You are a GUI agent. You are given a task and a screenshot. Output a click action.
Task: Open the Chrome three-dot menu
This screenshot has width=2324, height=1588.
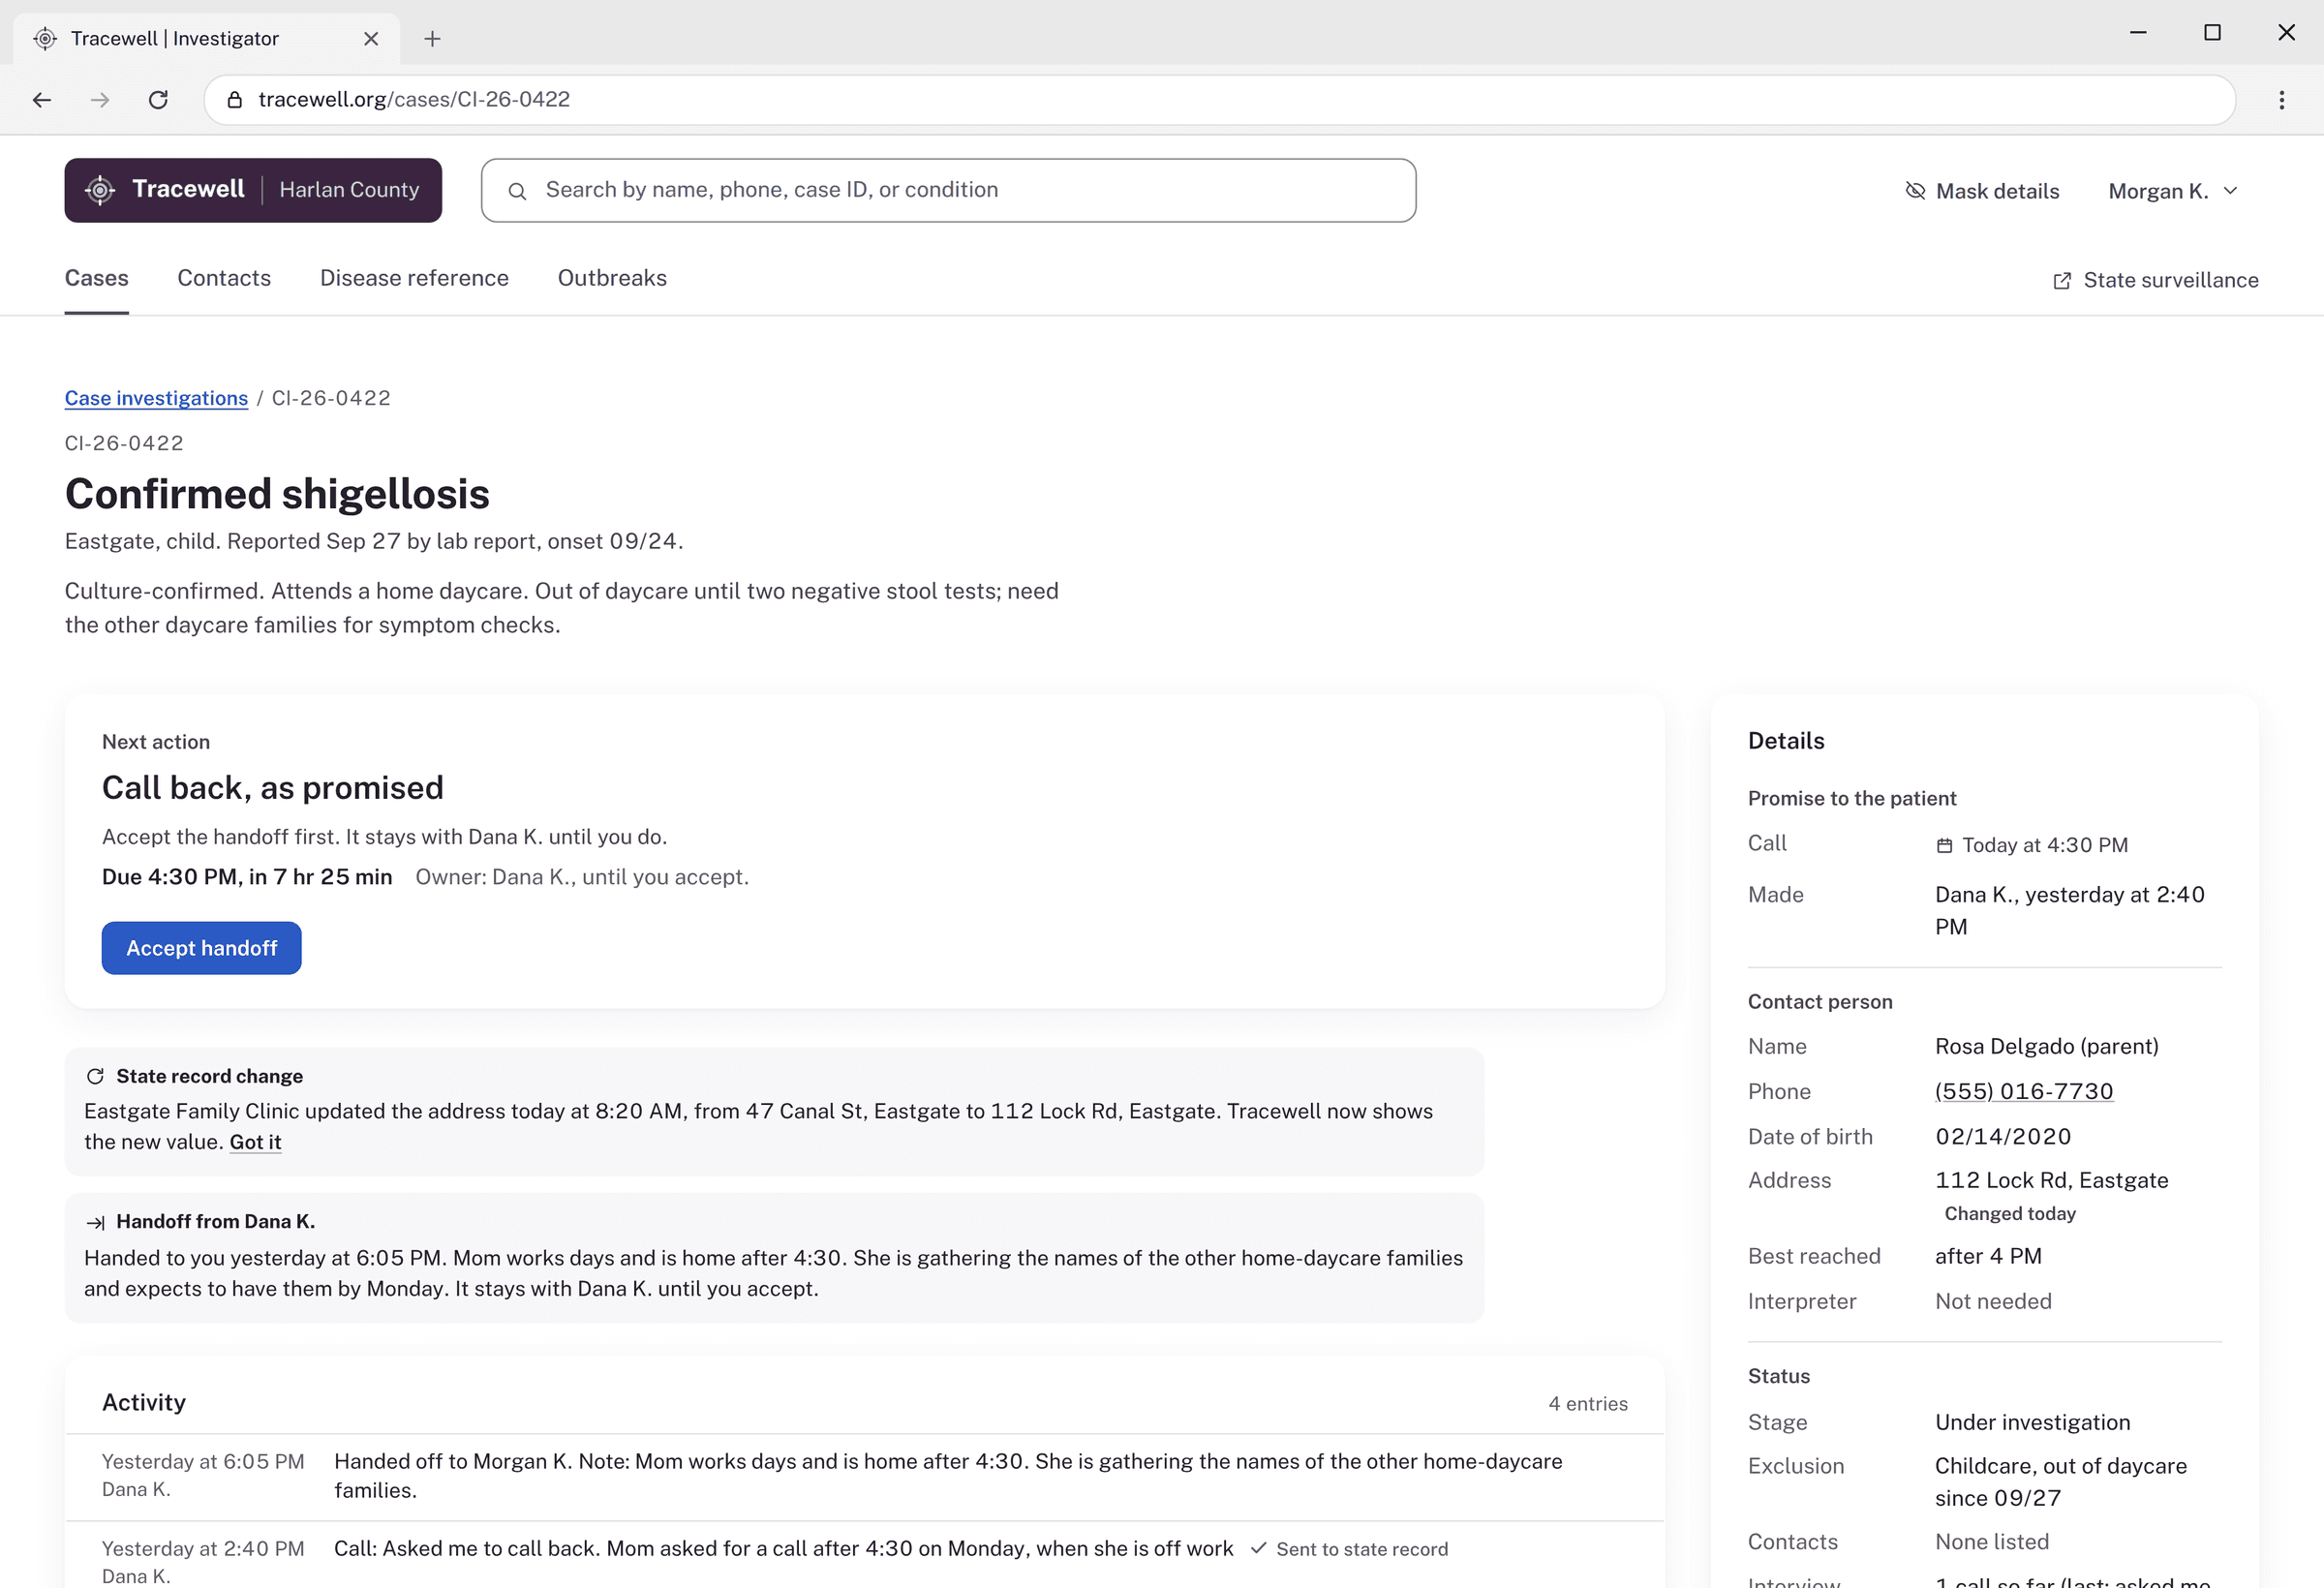(x=2282, y=100)
